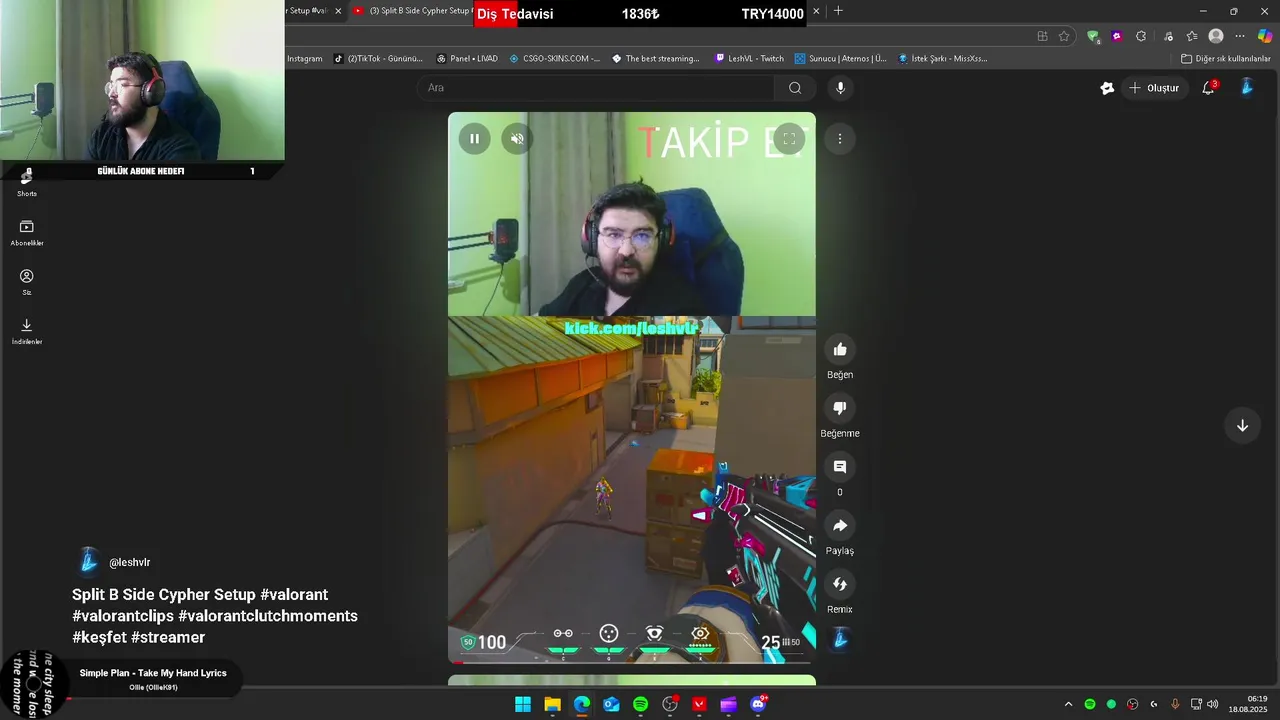Click the green shield extension icon
Viewport: 1280px width, 720px height.
click(x=1093, y=36)
